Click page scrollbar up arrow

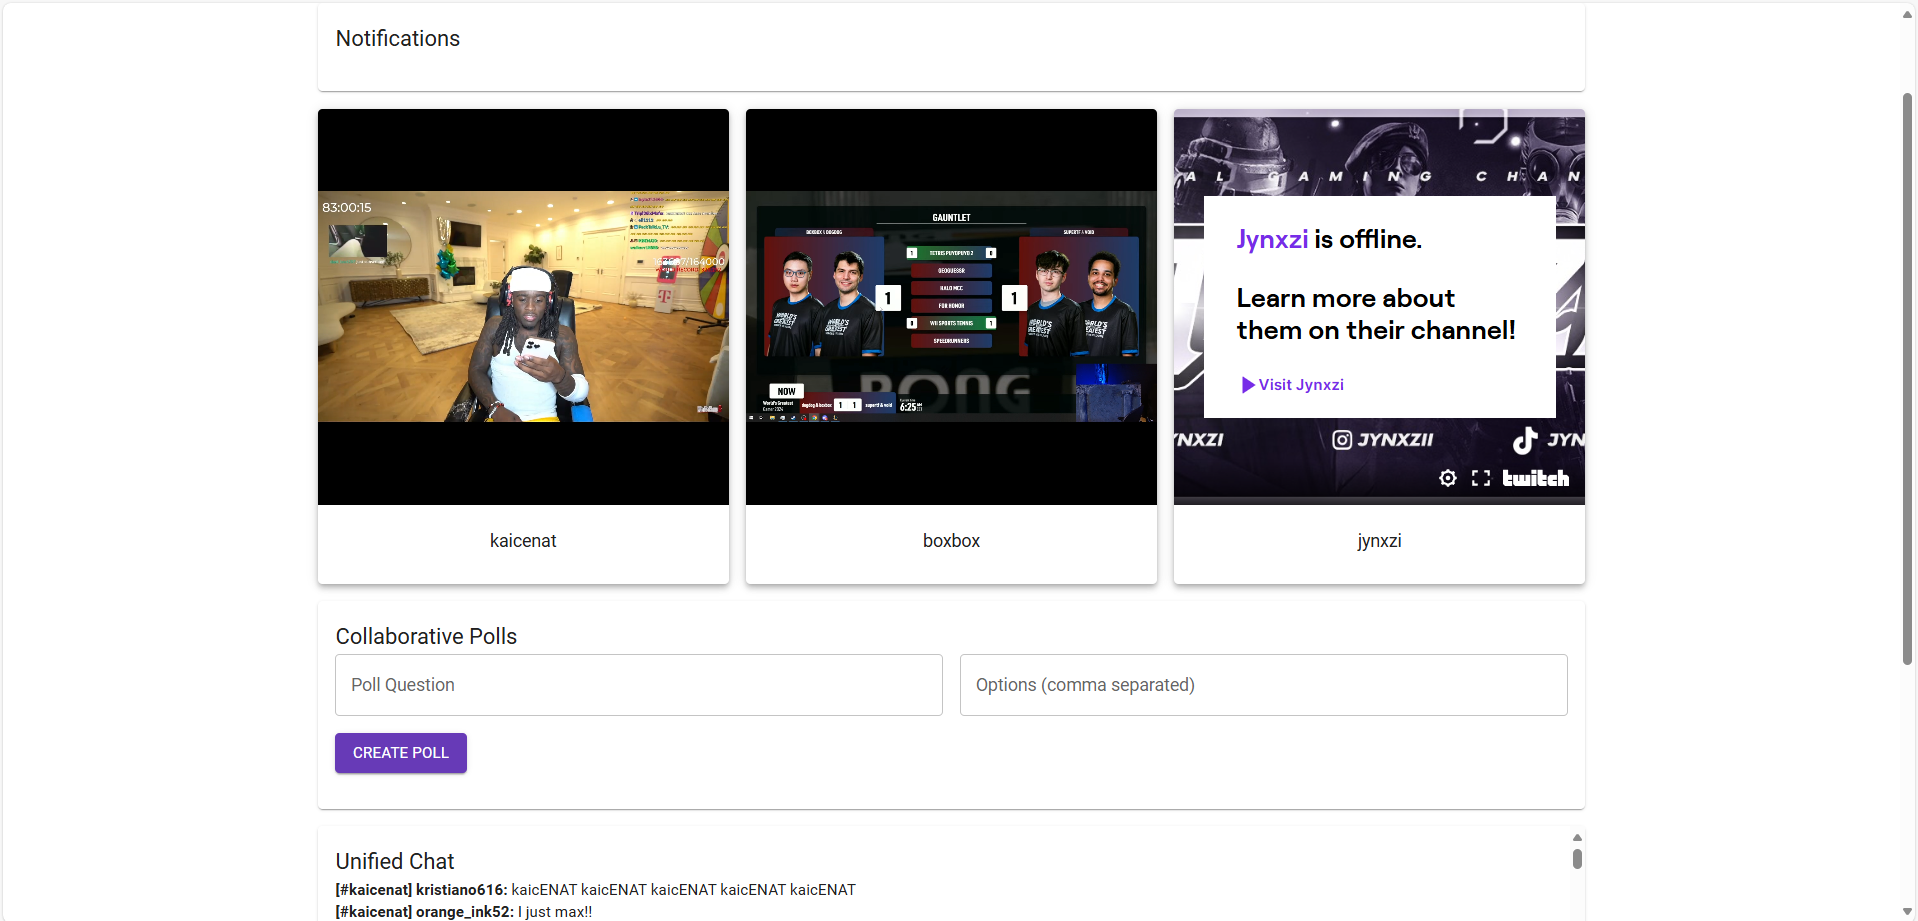point(1907,14)
